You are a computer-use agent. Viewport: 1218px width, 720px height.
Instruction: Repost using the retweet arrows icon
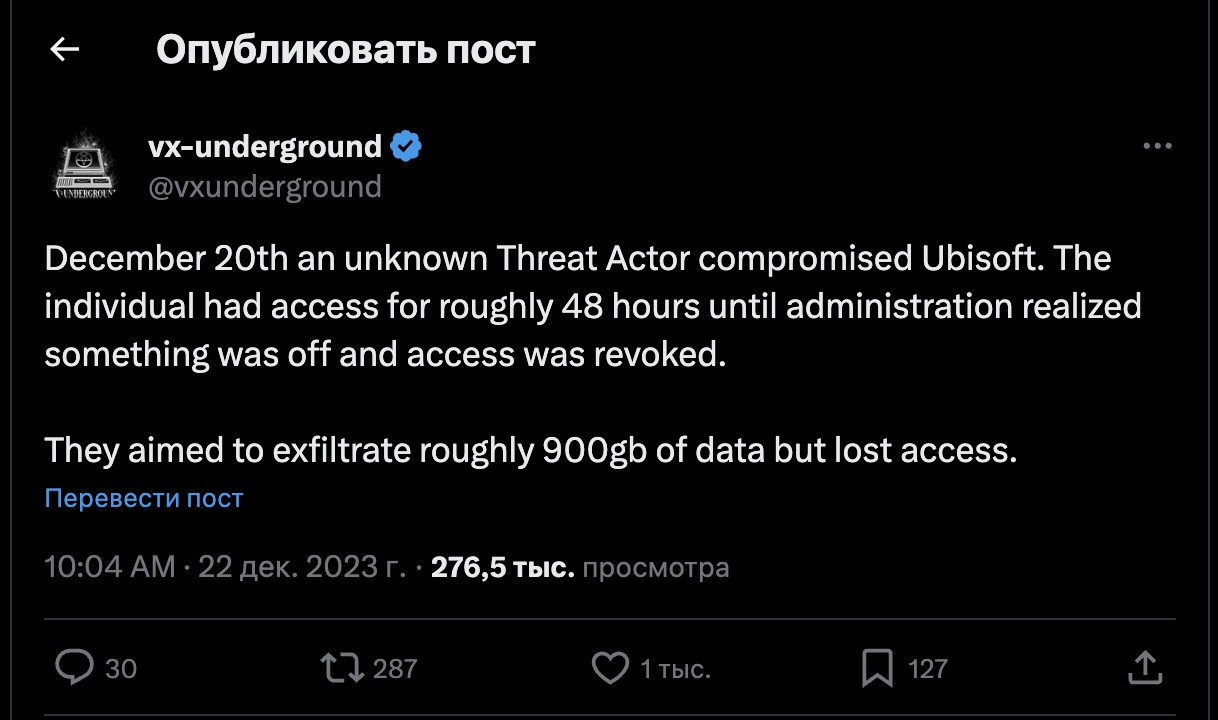[x=340, y=667]
